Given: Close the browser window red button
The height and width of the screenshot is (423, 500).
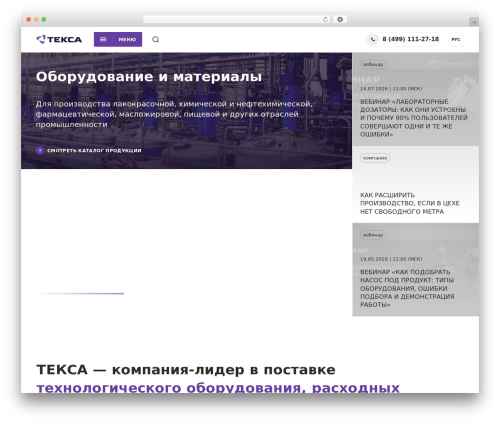Looking at the screenshot, I should point(29,19).
